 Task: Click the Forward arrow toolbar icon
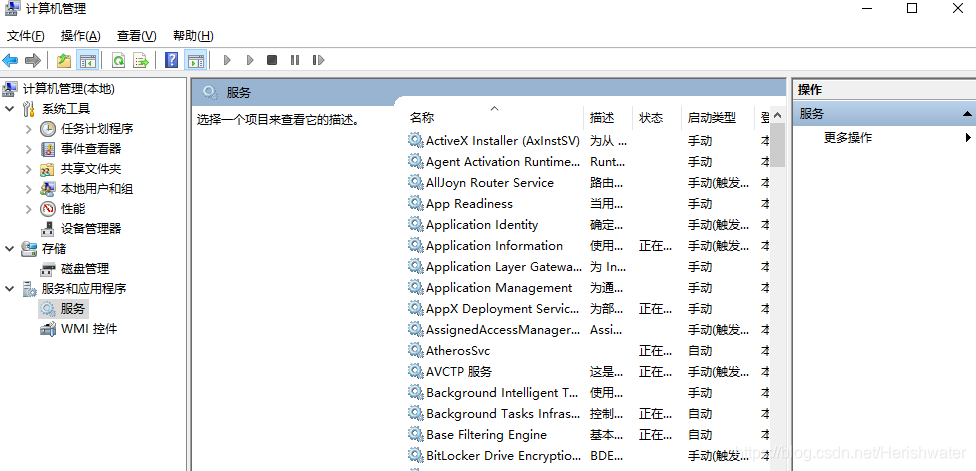[x=32, y=60]
